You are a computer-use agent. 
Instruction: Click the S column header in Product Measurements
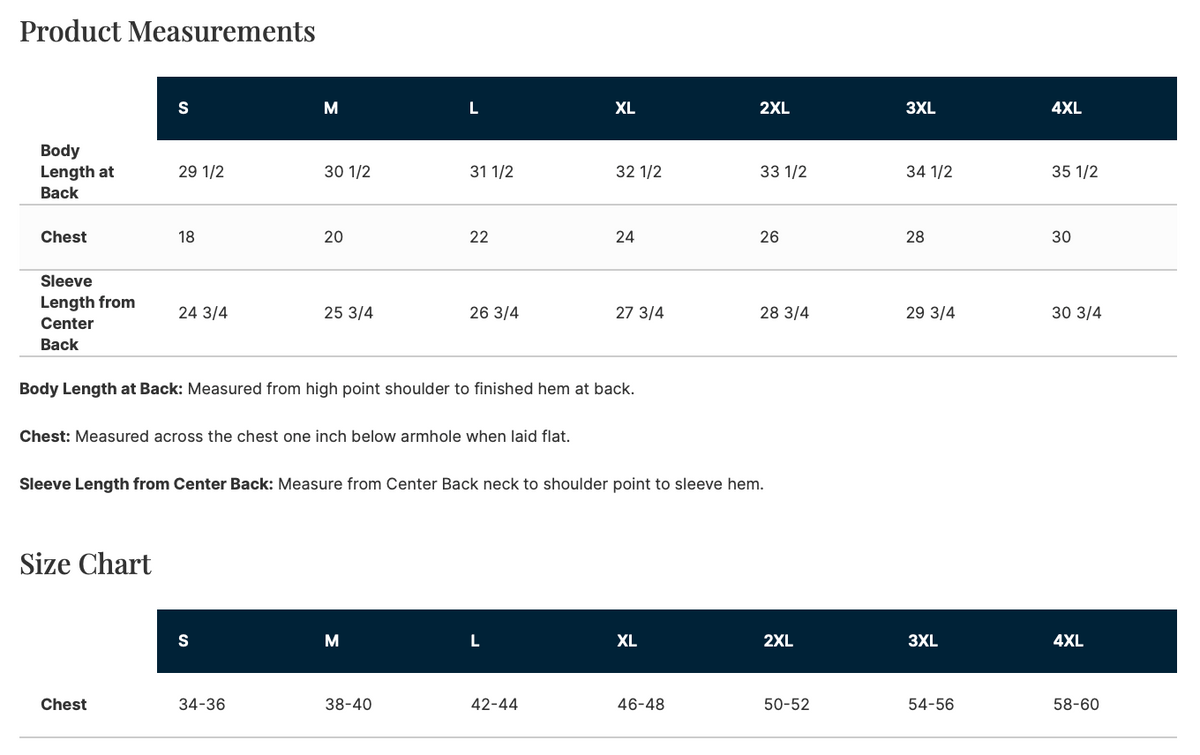[x=183, y=108]
